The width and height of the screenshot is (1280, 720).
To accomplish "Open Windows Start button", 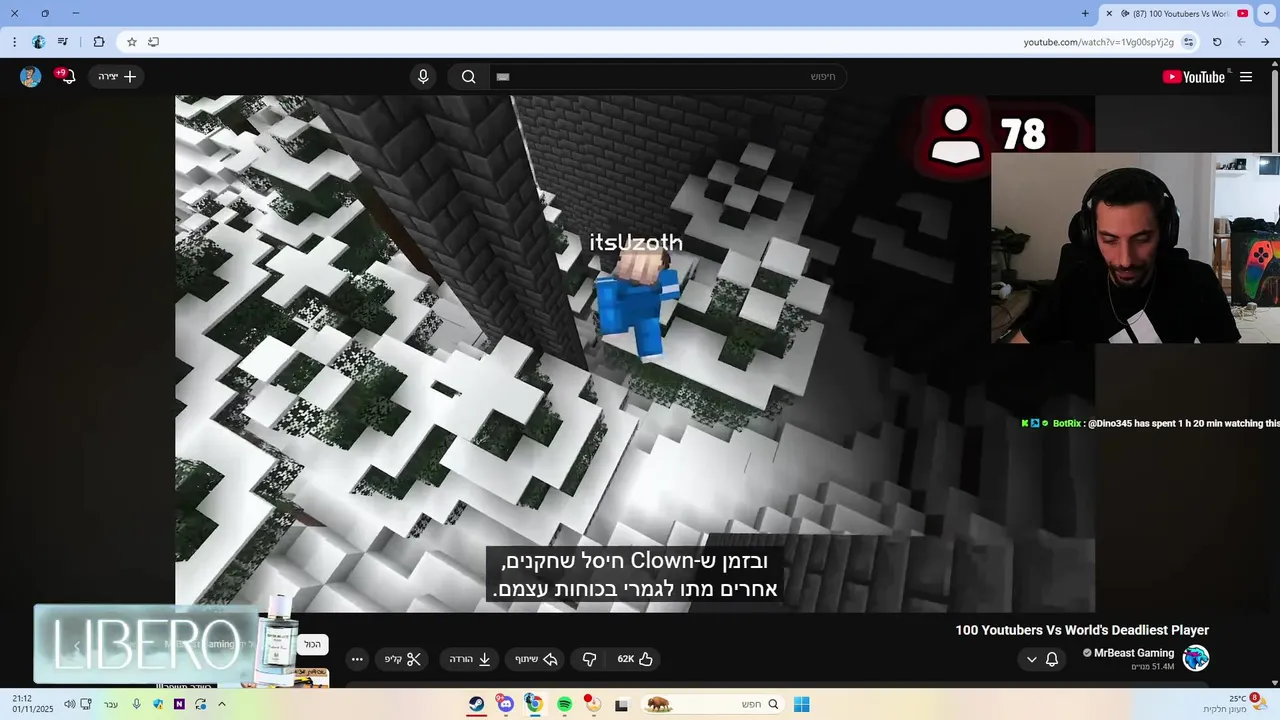I will point(801,704).
